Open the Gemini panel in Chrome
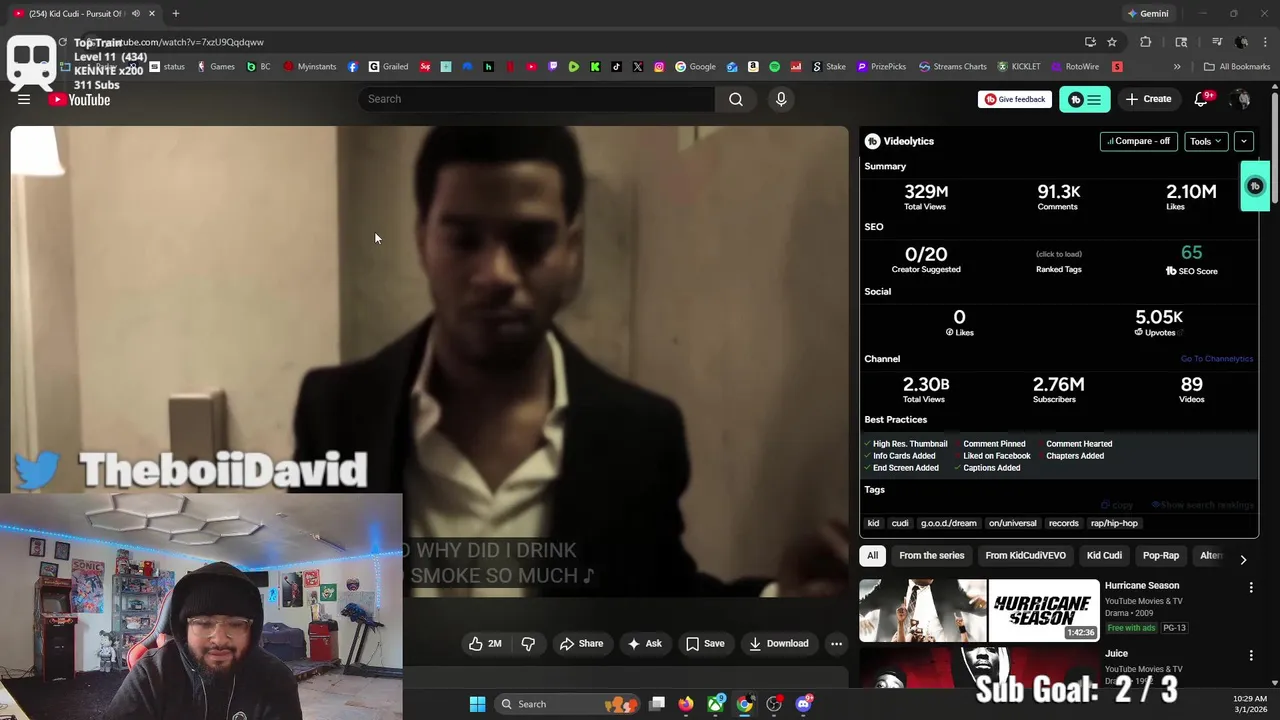Viewport: 1280px width, 720px height. tap(1147, 14)
